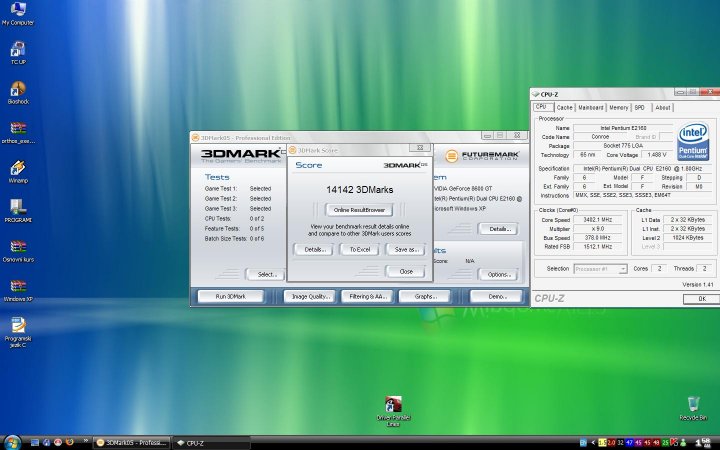Click OK in the CPU-Z window
The height and width of the screenshot is (450, 720).
tap(702, 299)
